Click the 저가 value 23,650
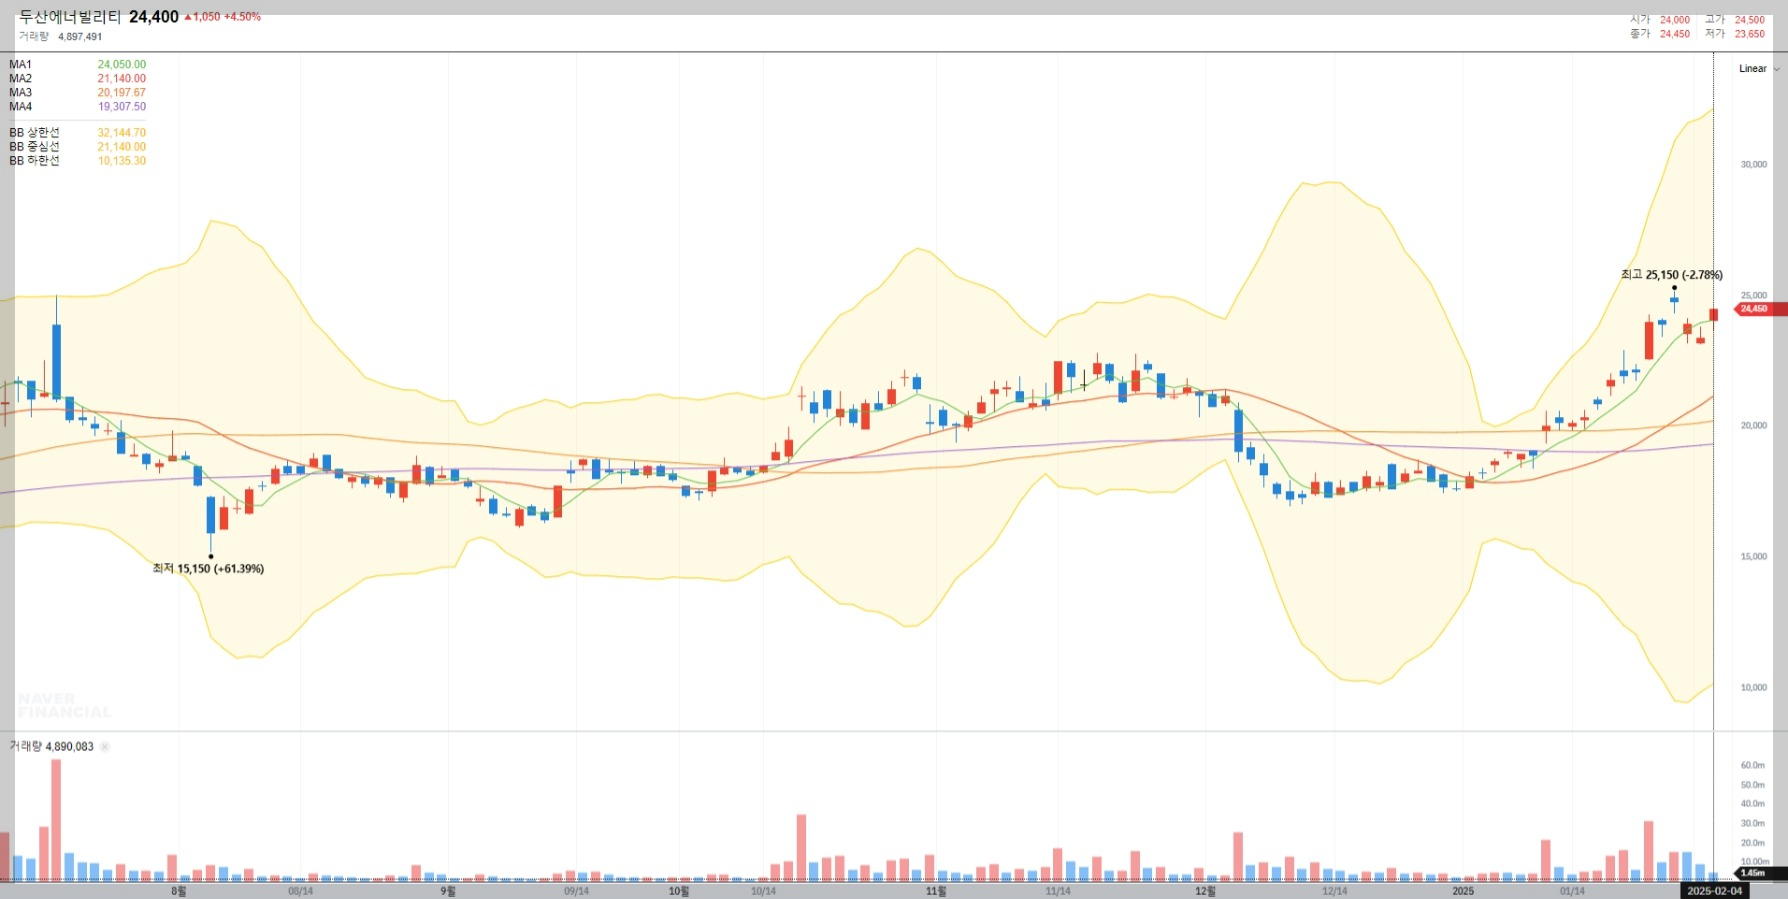This screenshot has width=1788, height=899. [x=1750, y=34]
